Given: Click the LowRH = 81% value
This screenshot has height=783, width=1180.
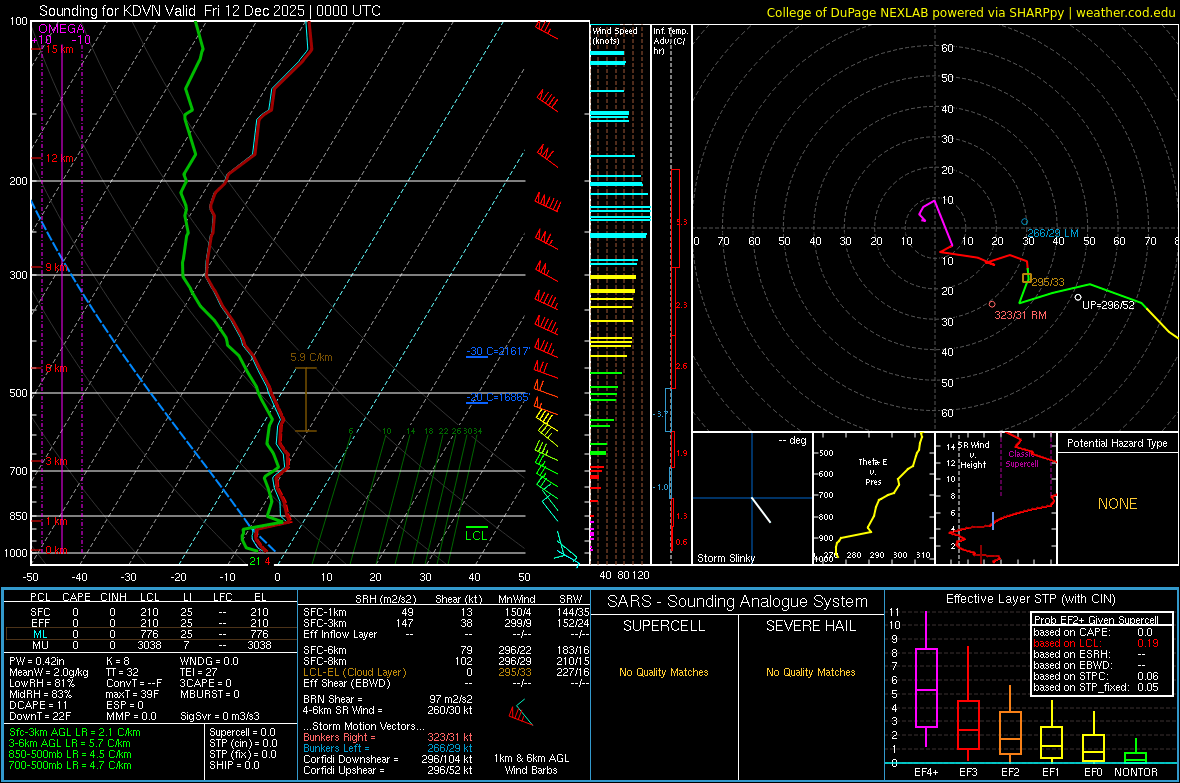Looking at the screenshot, I should (x=41, y=683).
